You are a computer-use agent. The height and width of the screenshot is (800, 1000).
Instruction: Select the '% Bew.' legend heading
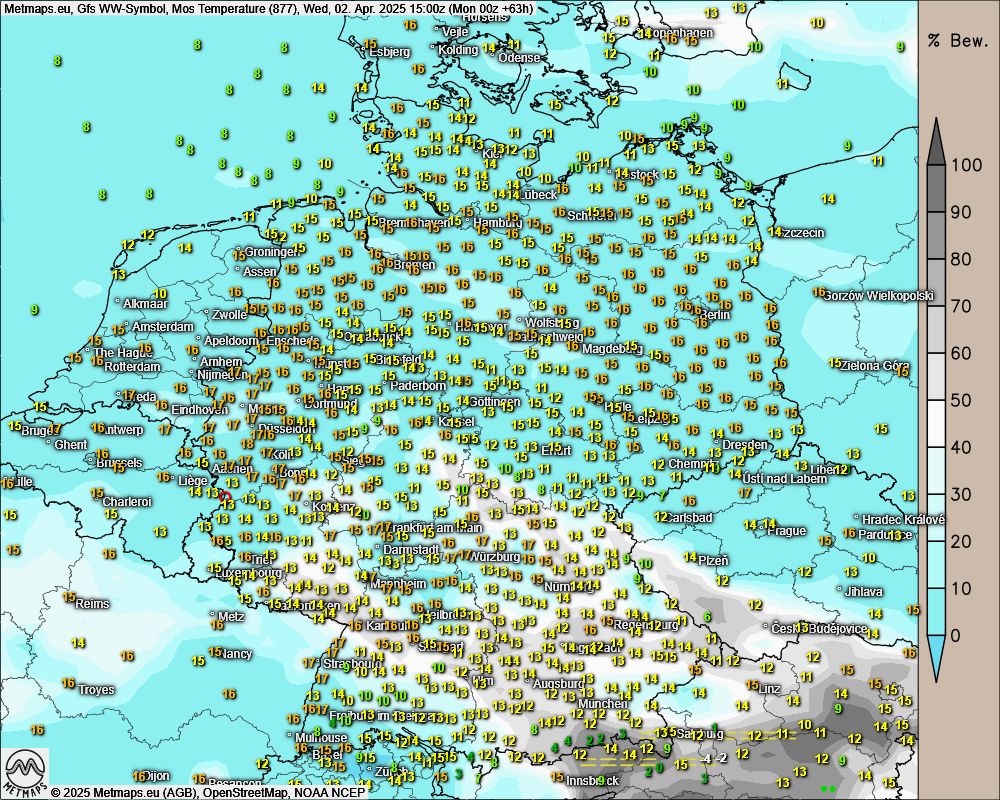(957, 41)
